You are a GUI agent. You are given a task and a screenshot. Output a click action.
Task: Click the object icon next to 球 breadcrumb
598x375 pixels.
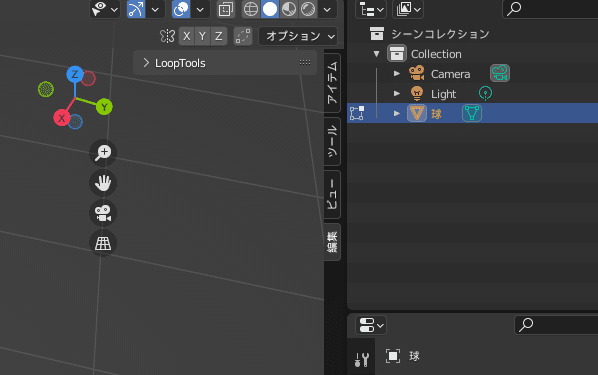(392, 356)
